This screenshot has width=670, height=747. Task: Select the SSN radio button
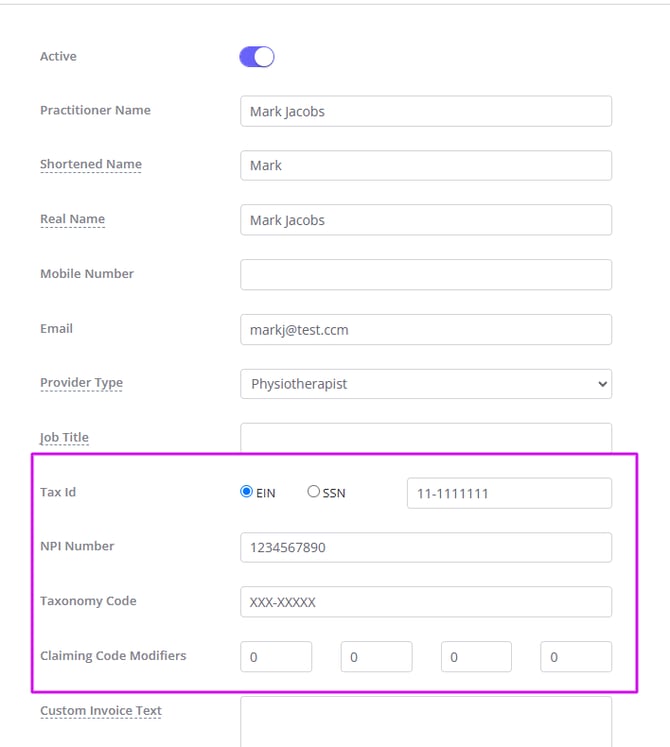tap(314, 492)
